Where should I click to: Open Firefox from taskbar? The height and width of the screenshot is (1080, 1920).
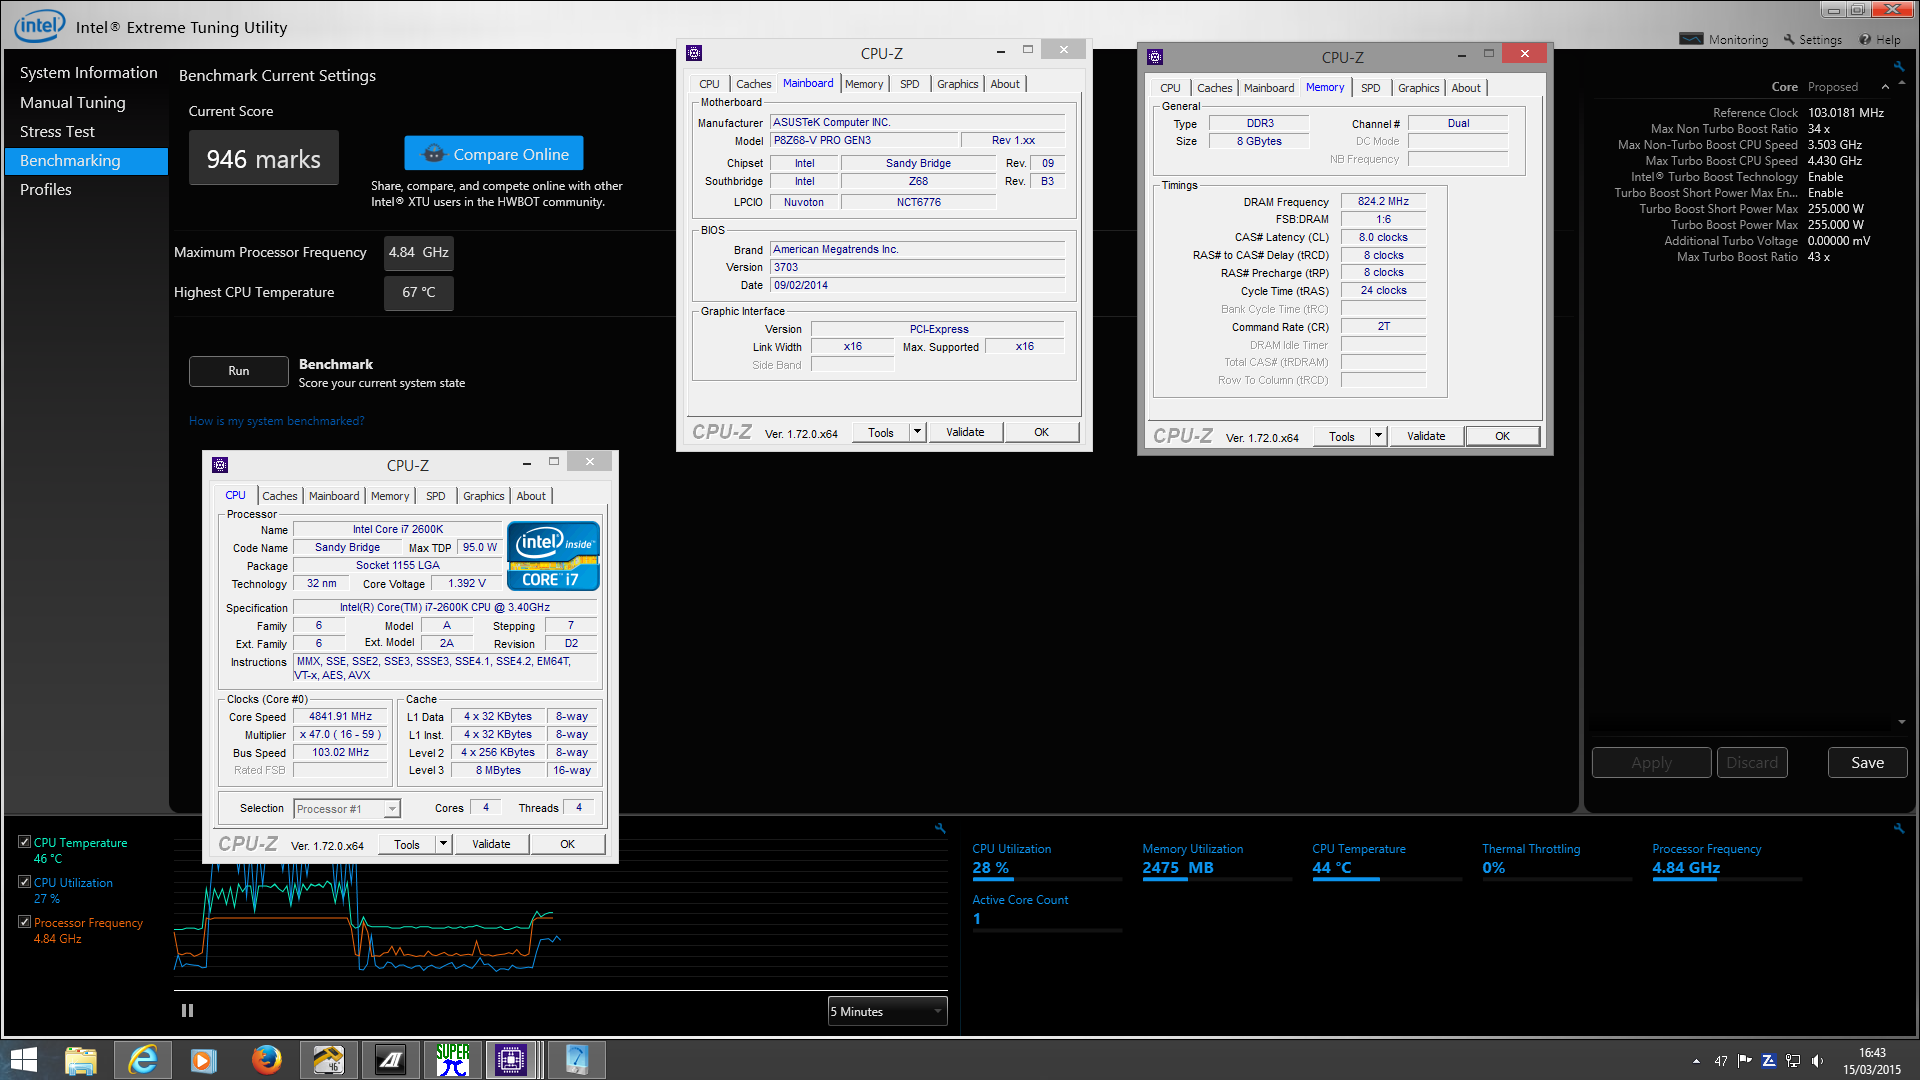click(x=266, y=1060)
